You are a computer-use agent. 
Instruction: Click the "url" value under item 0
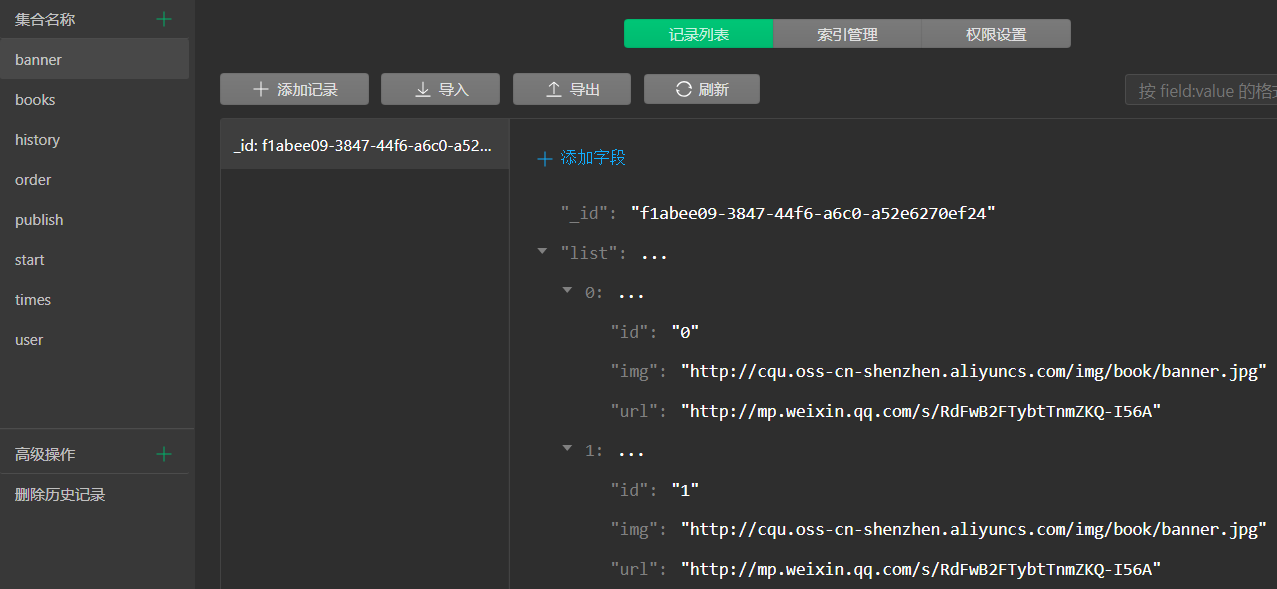click(x=921, y=411)
